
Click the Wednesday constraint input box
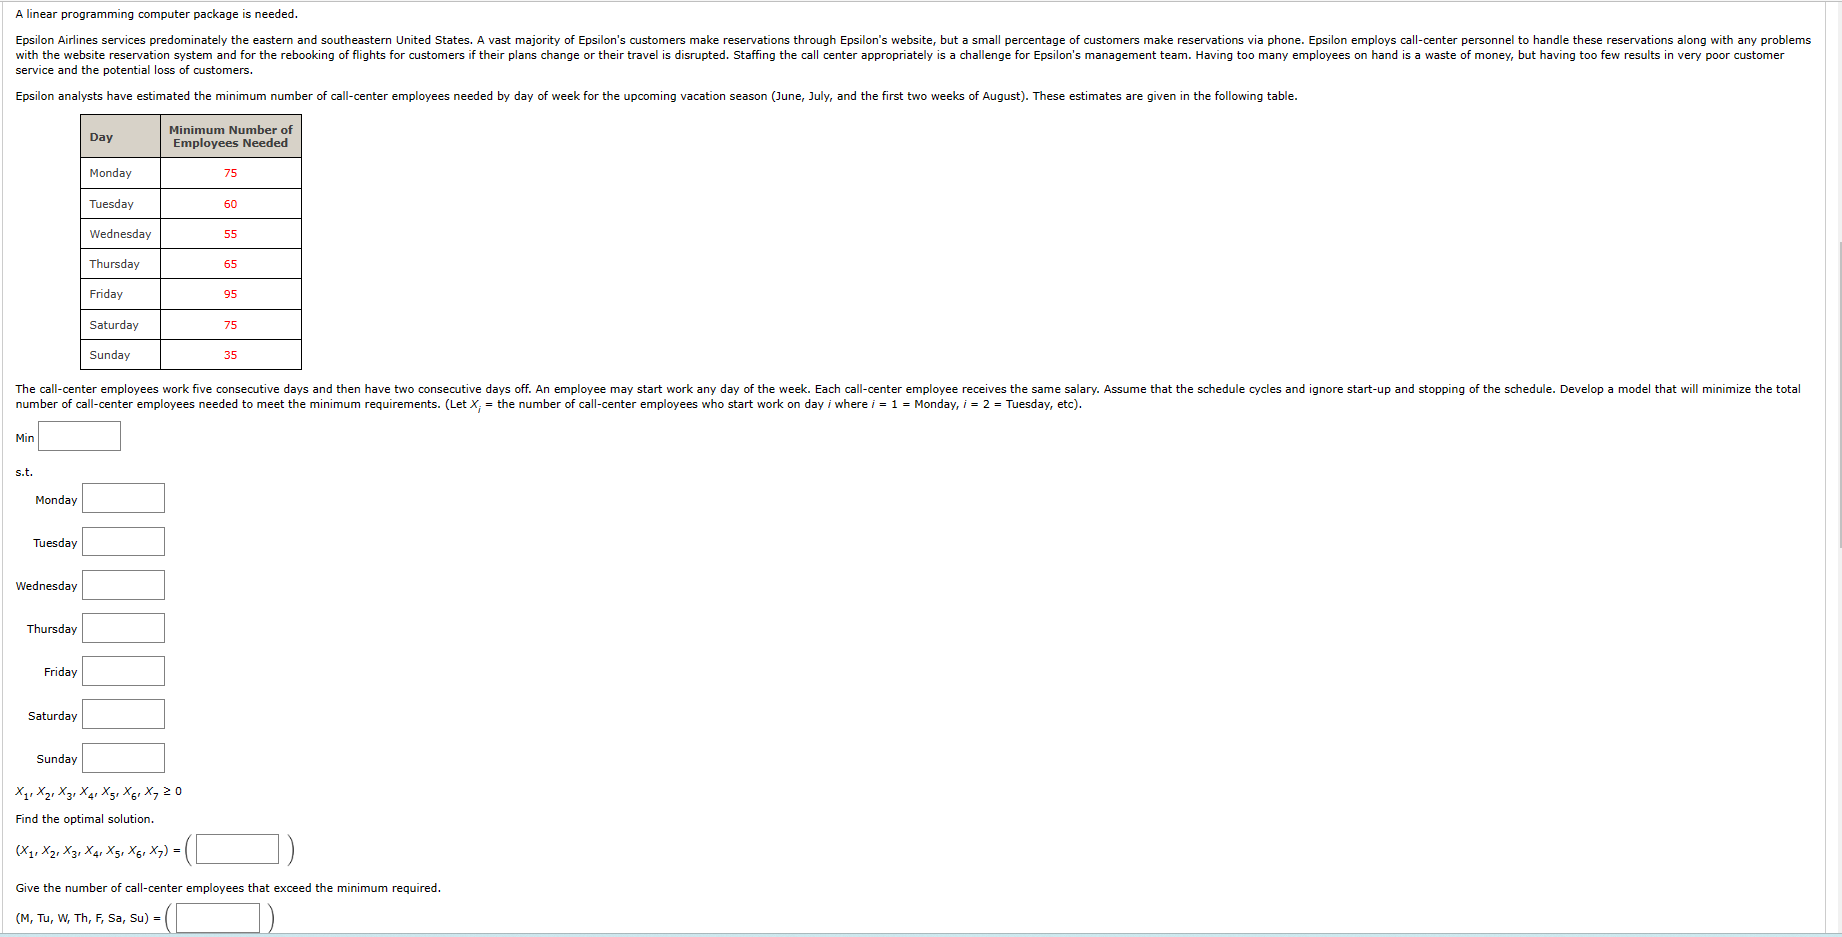tap(123, 585)
